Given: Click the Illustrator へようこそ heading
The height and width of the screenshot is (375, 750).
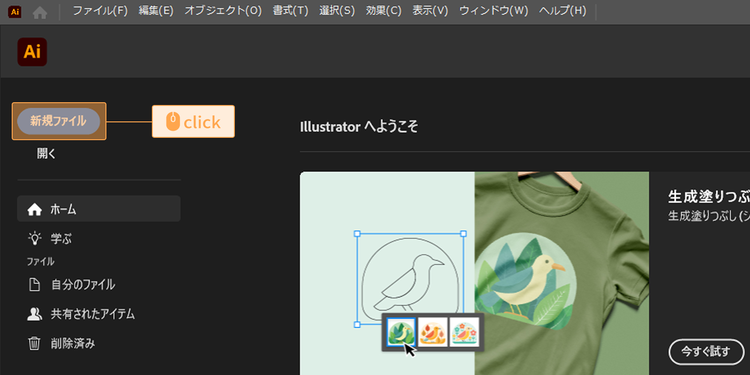Looking at the screenshot, I should point(359,127).
